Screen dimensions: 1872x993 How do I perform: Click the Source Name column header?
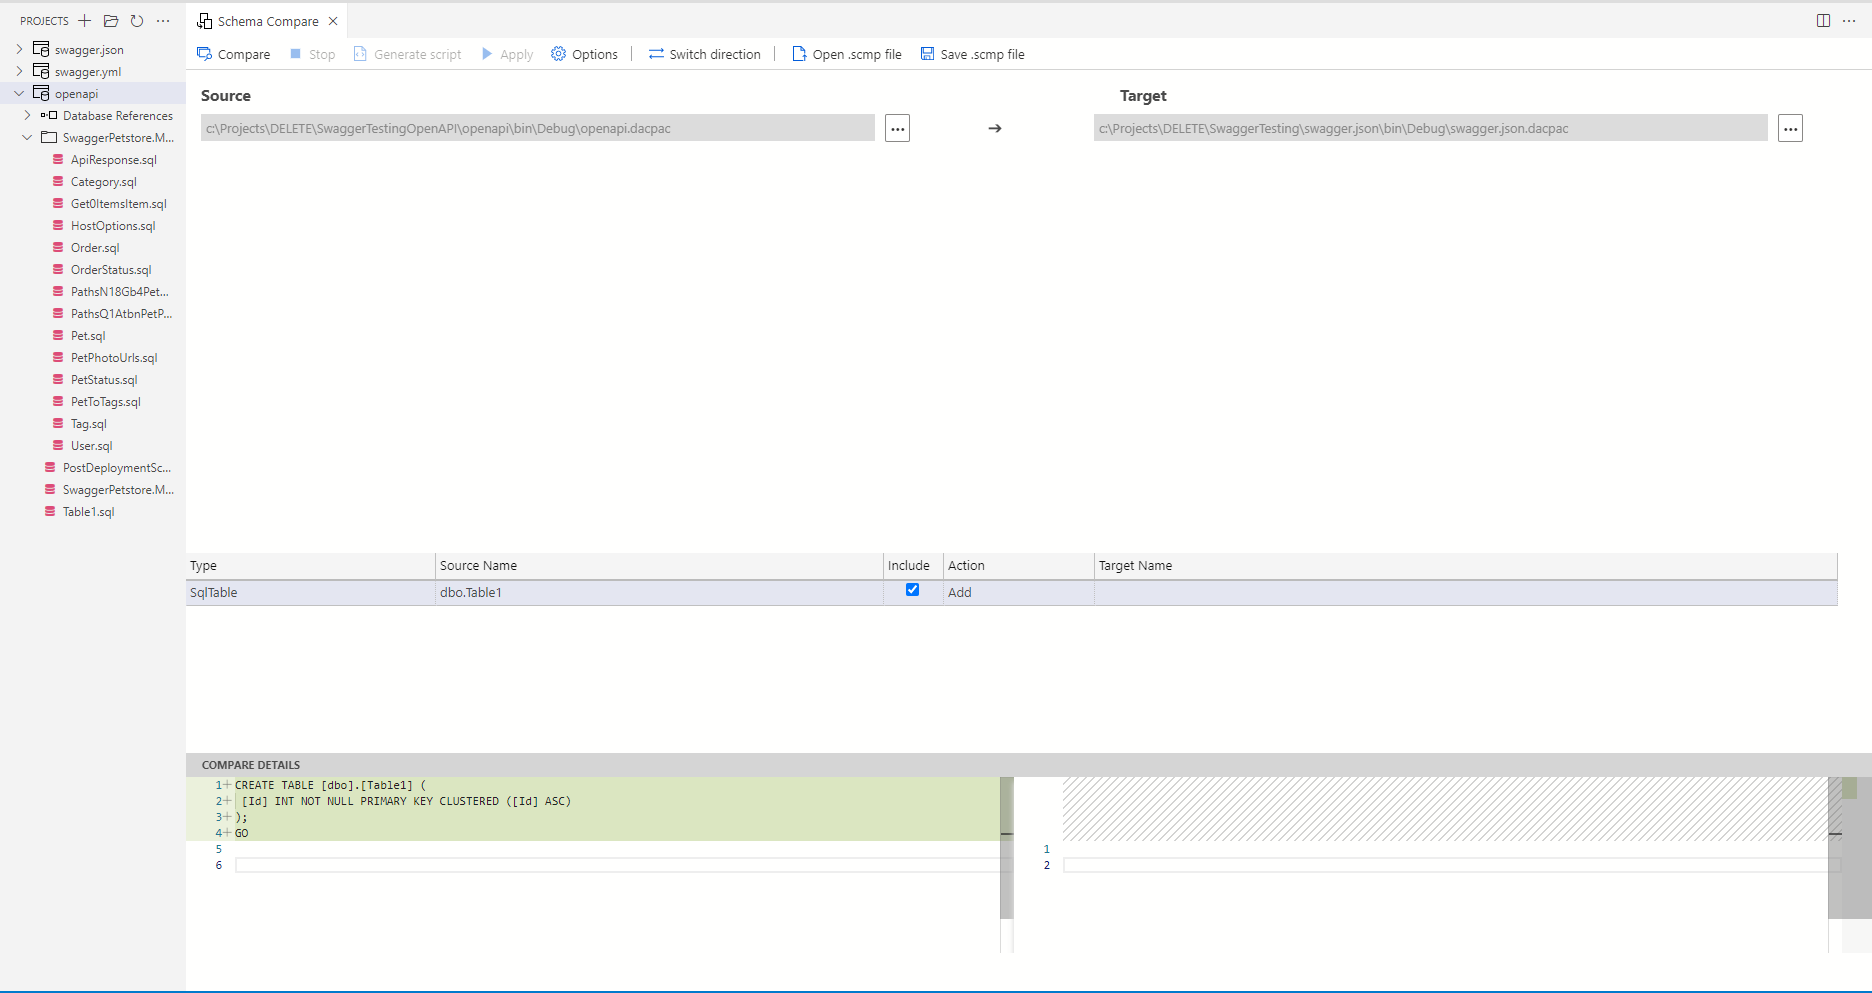[659, 565]
